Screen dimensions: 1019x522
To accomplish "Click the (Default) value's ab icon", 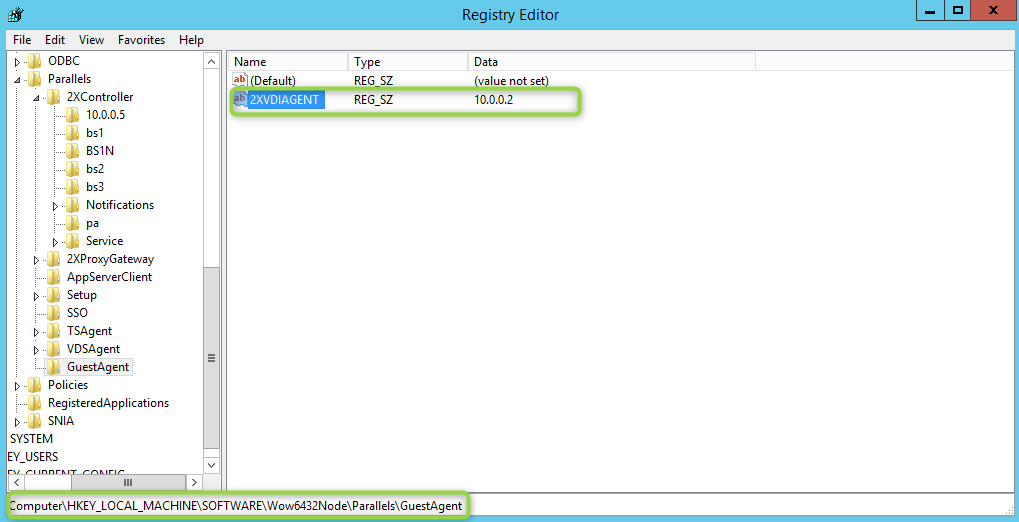I will 240,80.
